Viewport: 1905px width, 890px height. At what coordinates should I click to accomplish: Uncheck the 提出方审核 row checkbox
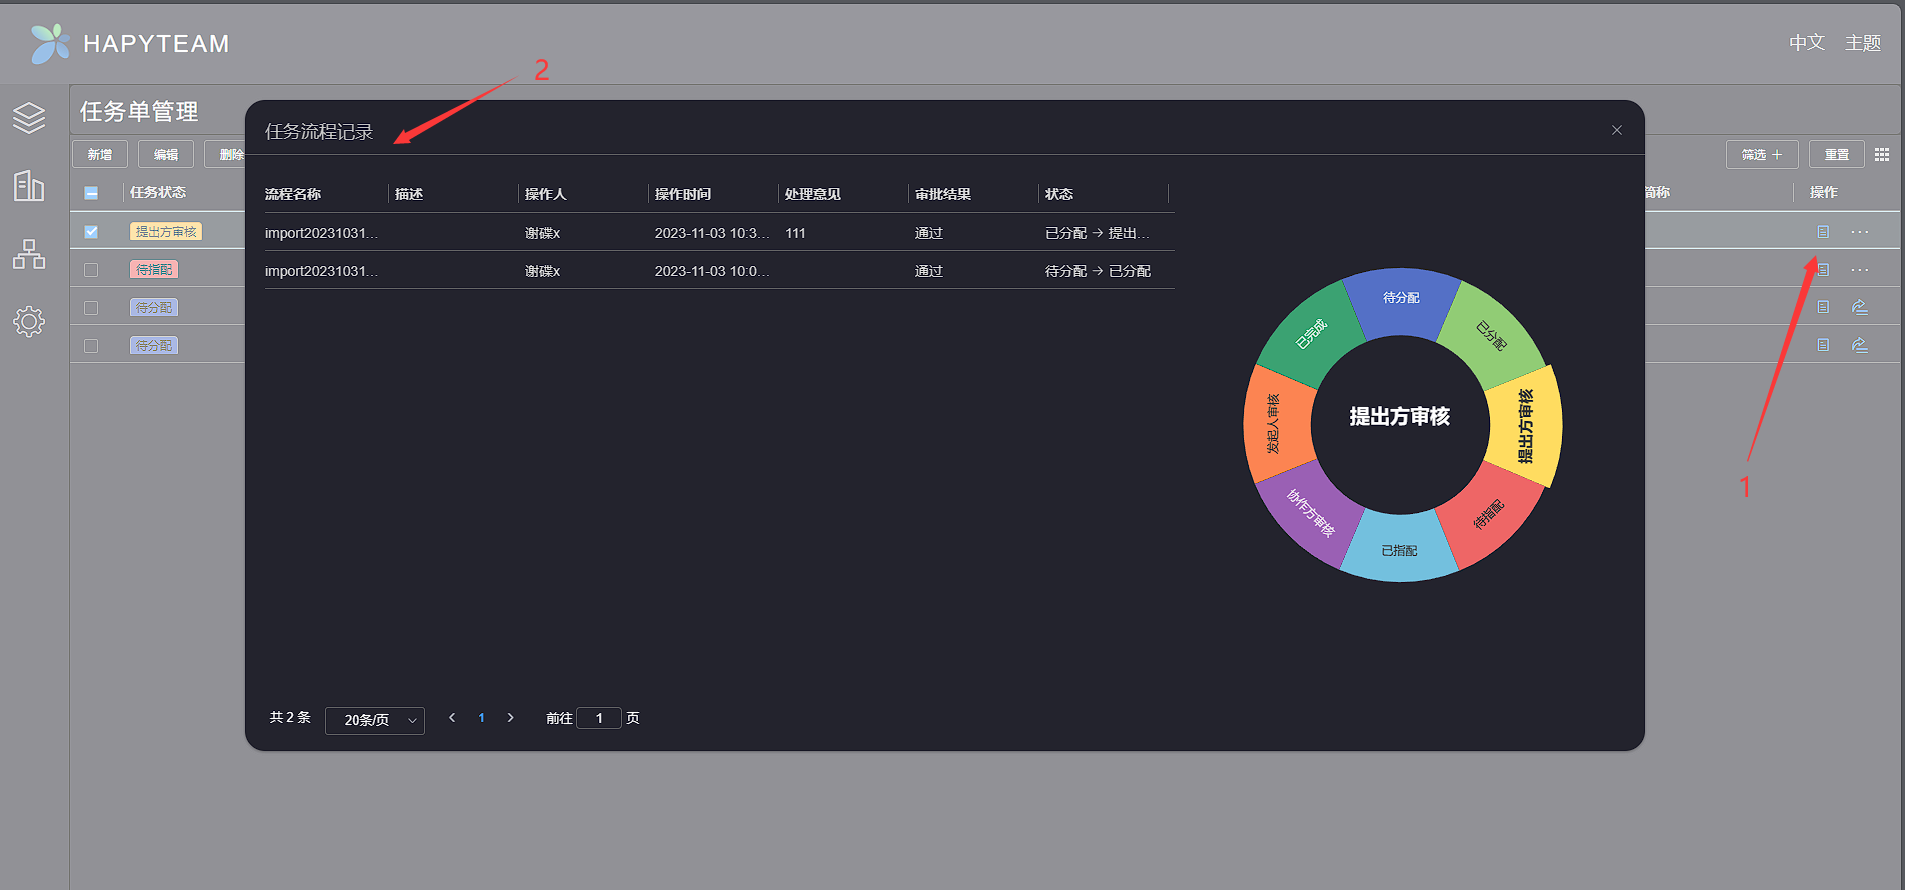[91, 232]
